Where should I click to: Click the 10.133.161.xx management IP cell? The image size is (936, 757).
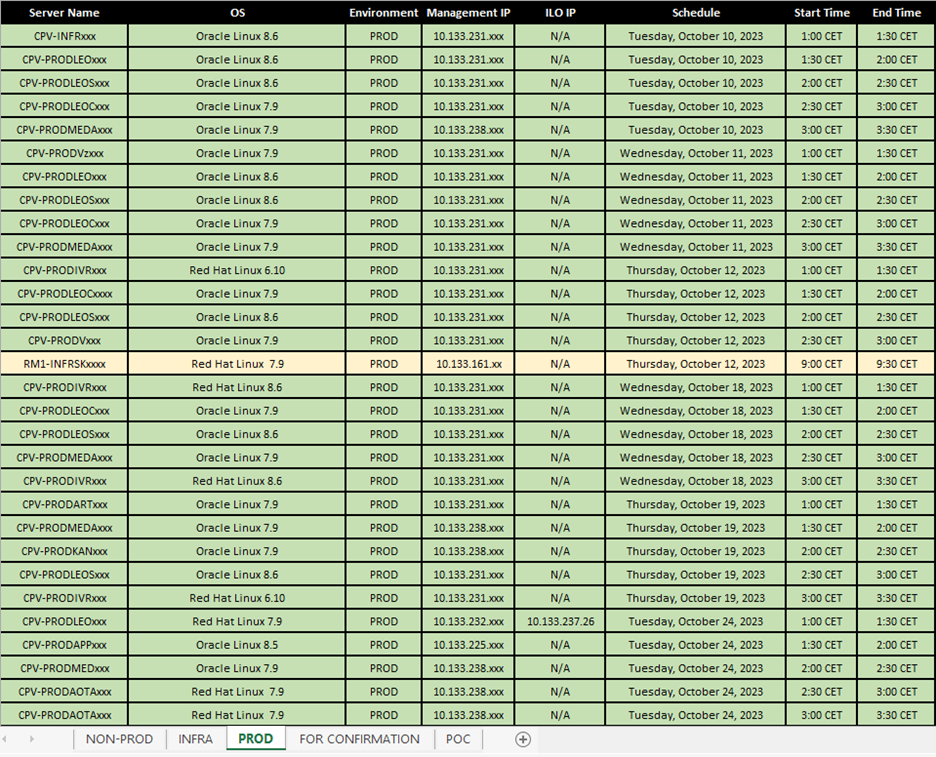pyautogui.click(x=468, y=364)
